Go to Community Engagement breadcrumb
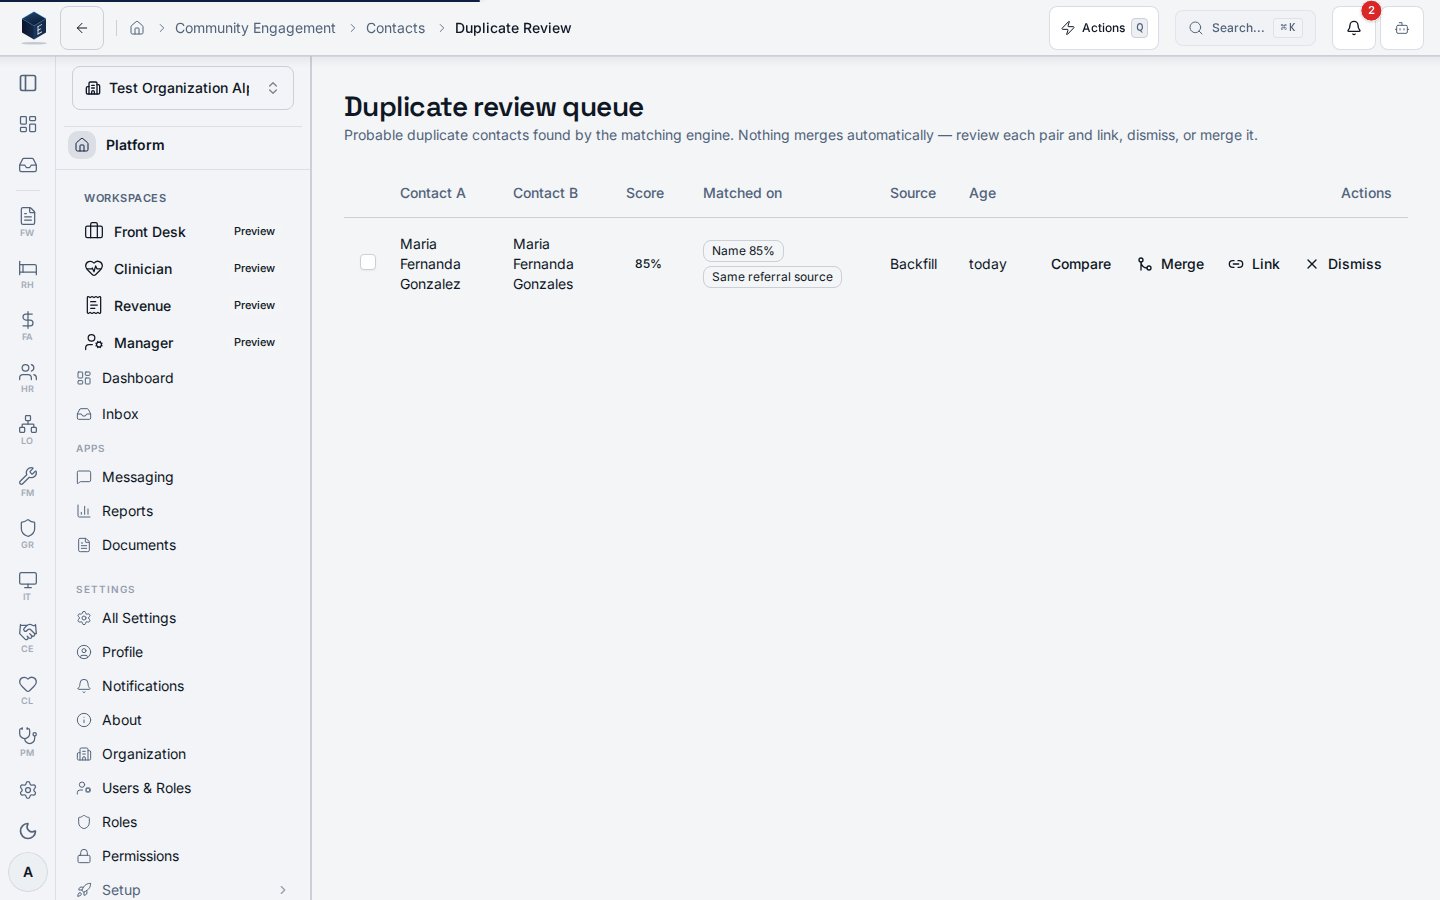 [x=255, y=28]
